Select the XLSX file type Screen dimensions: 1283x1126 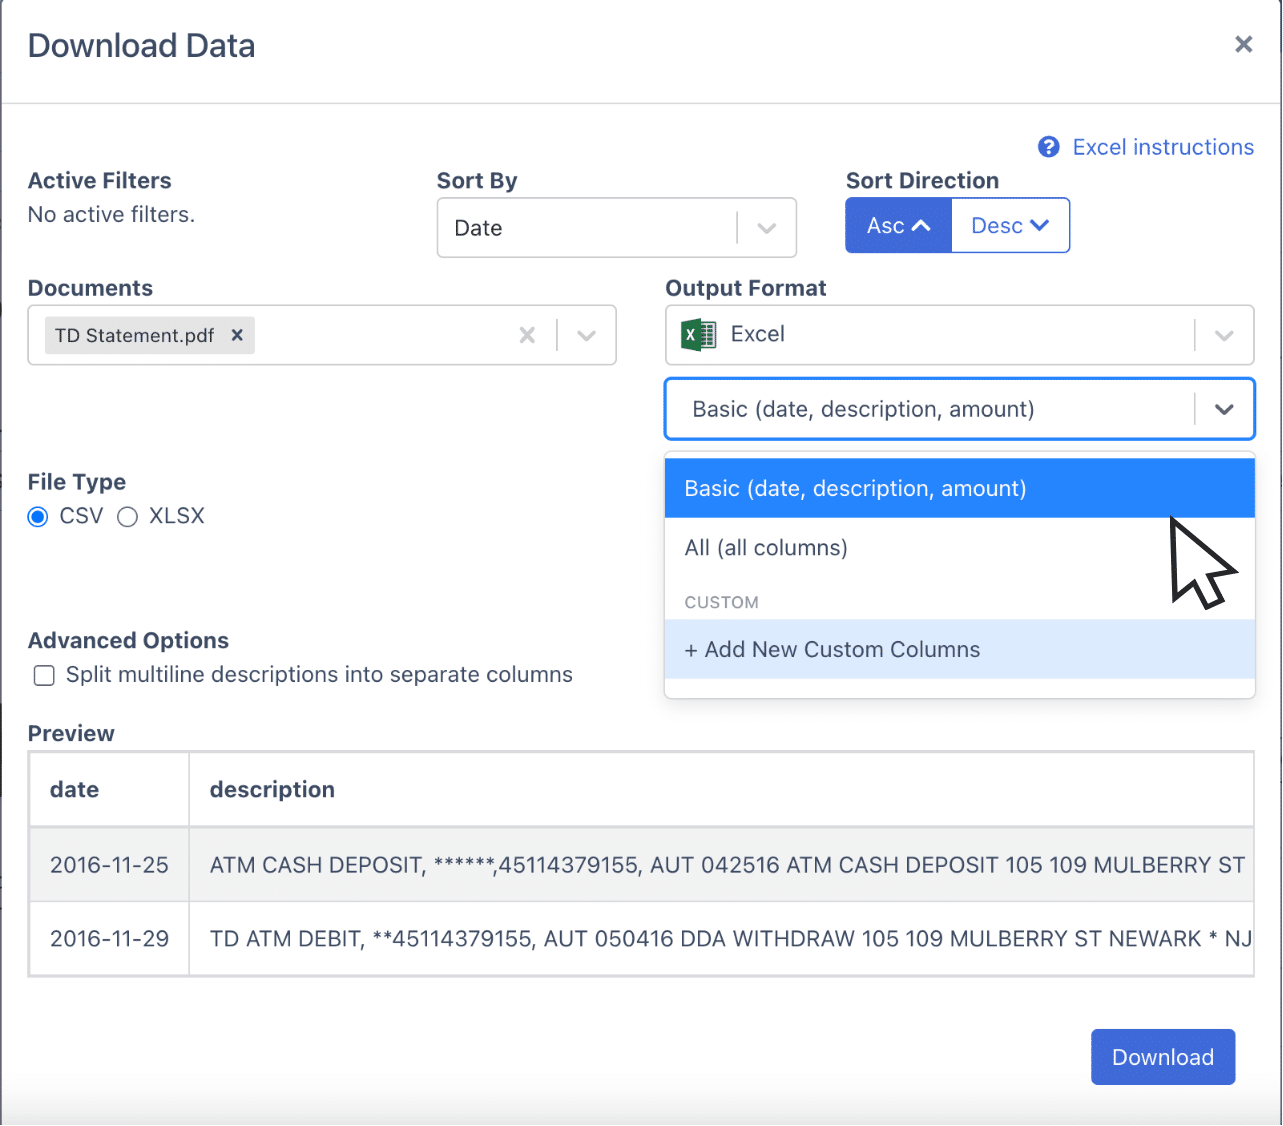tap(127, 517)
